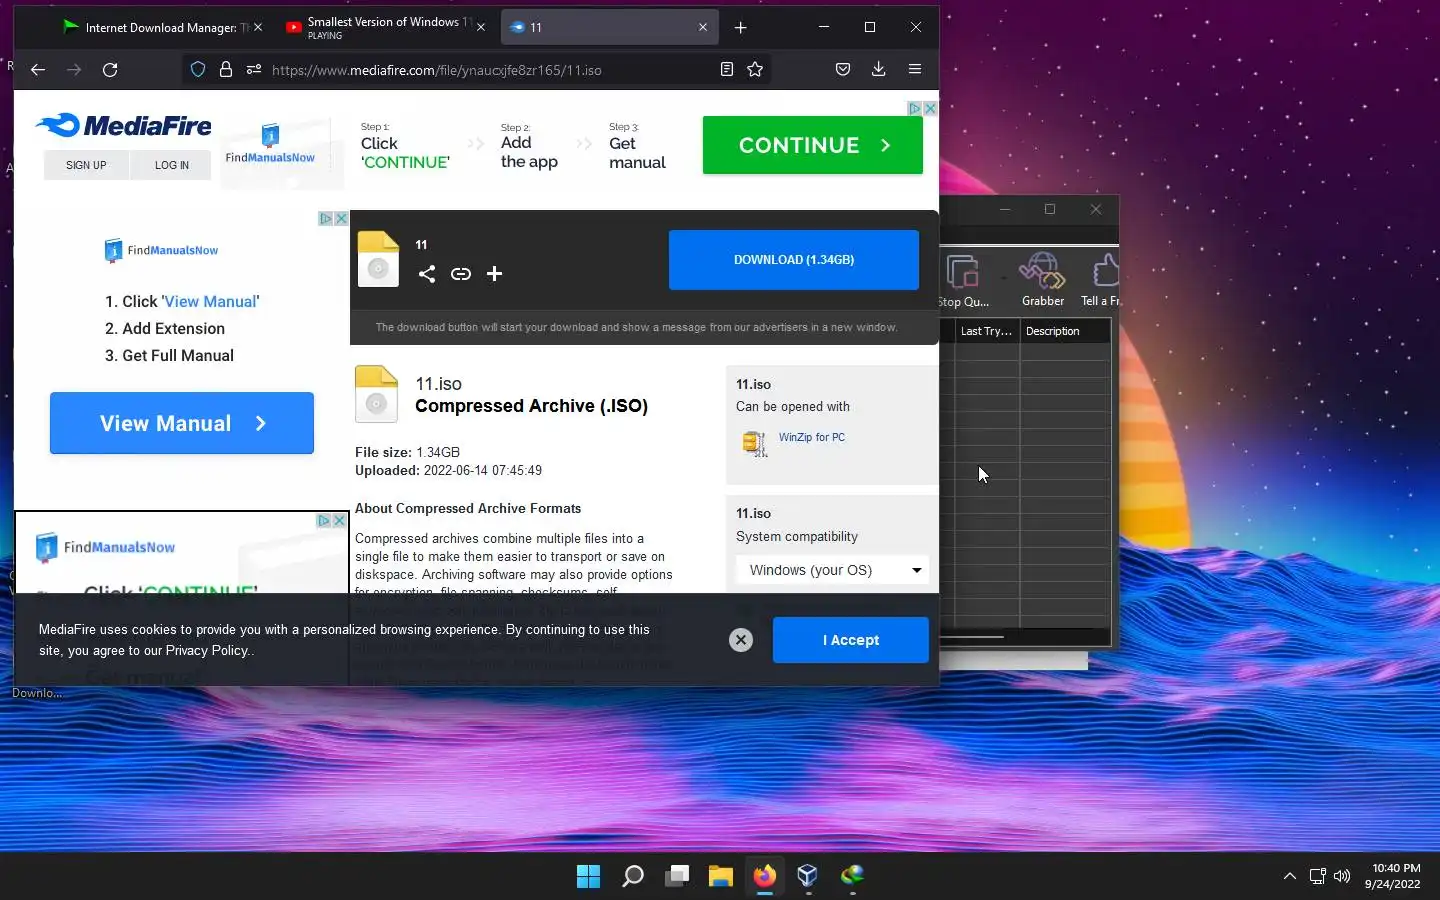Open volume control in system tray
The height and width of the screenshot is (900, 1440).
(1342, 877)
